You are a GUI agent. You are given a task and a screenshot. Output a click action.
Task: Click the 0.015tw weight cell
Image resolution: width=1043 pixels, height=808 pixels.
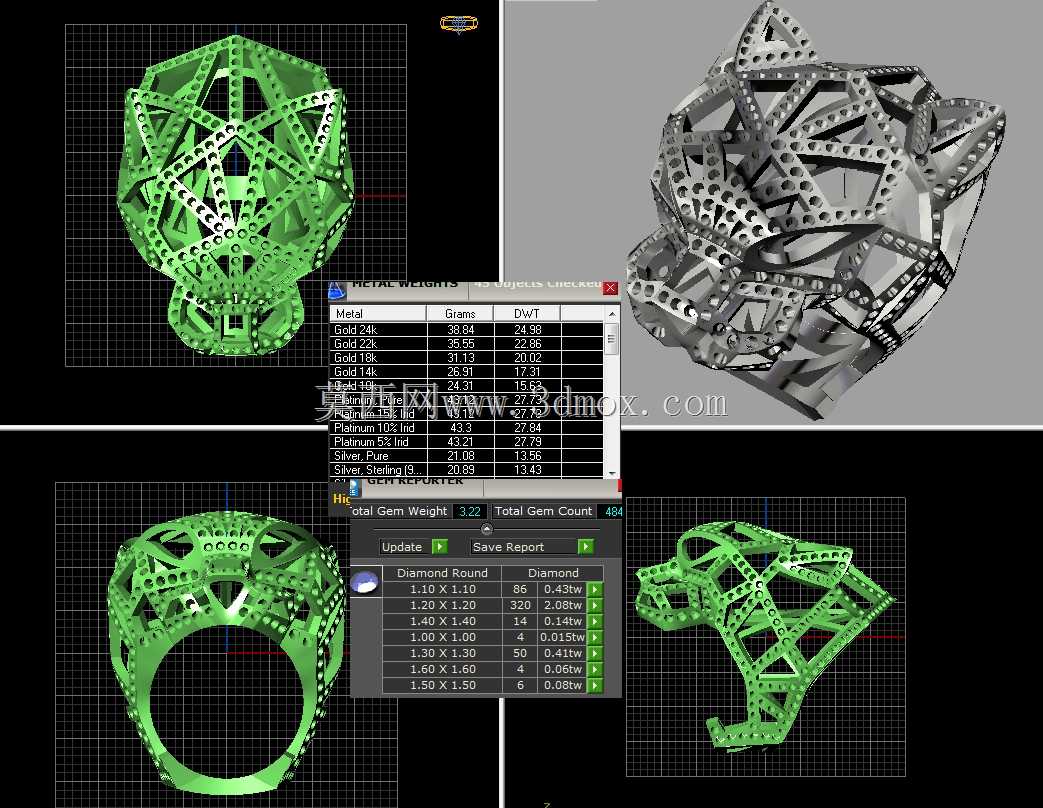(x=563, y=637)
